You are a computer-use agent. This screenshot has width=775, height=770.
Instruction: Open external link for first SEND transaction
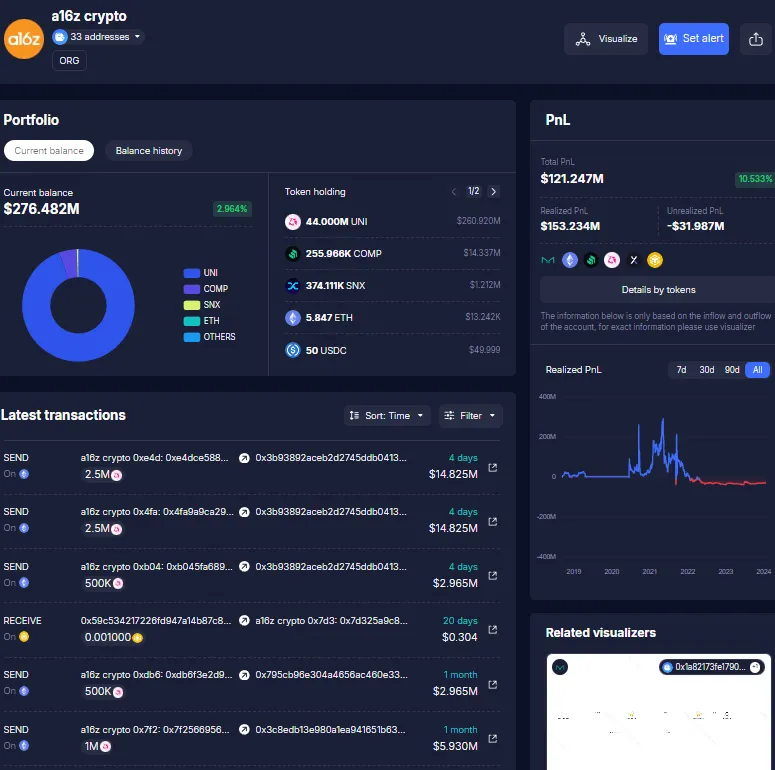tap(491, 467)
